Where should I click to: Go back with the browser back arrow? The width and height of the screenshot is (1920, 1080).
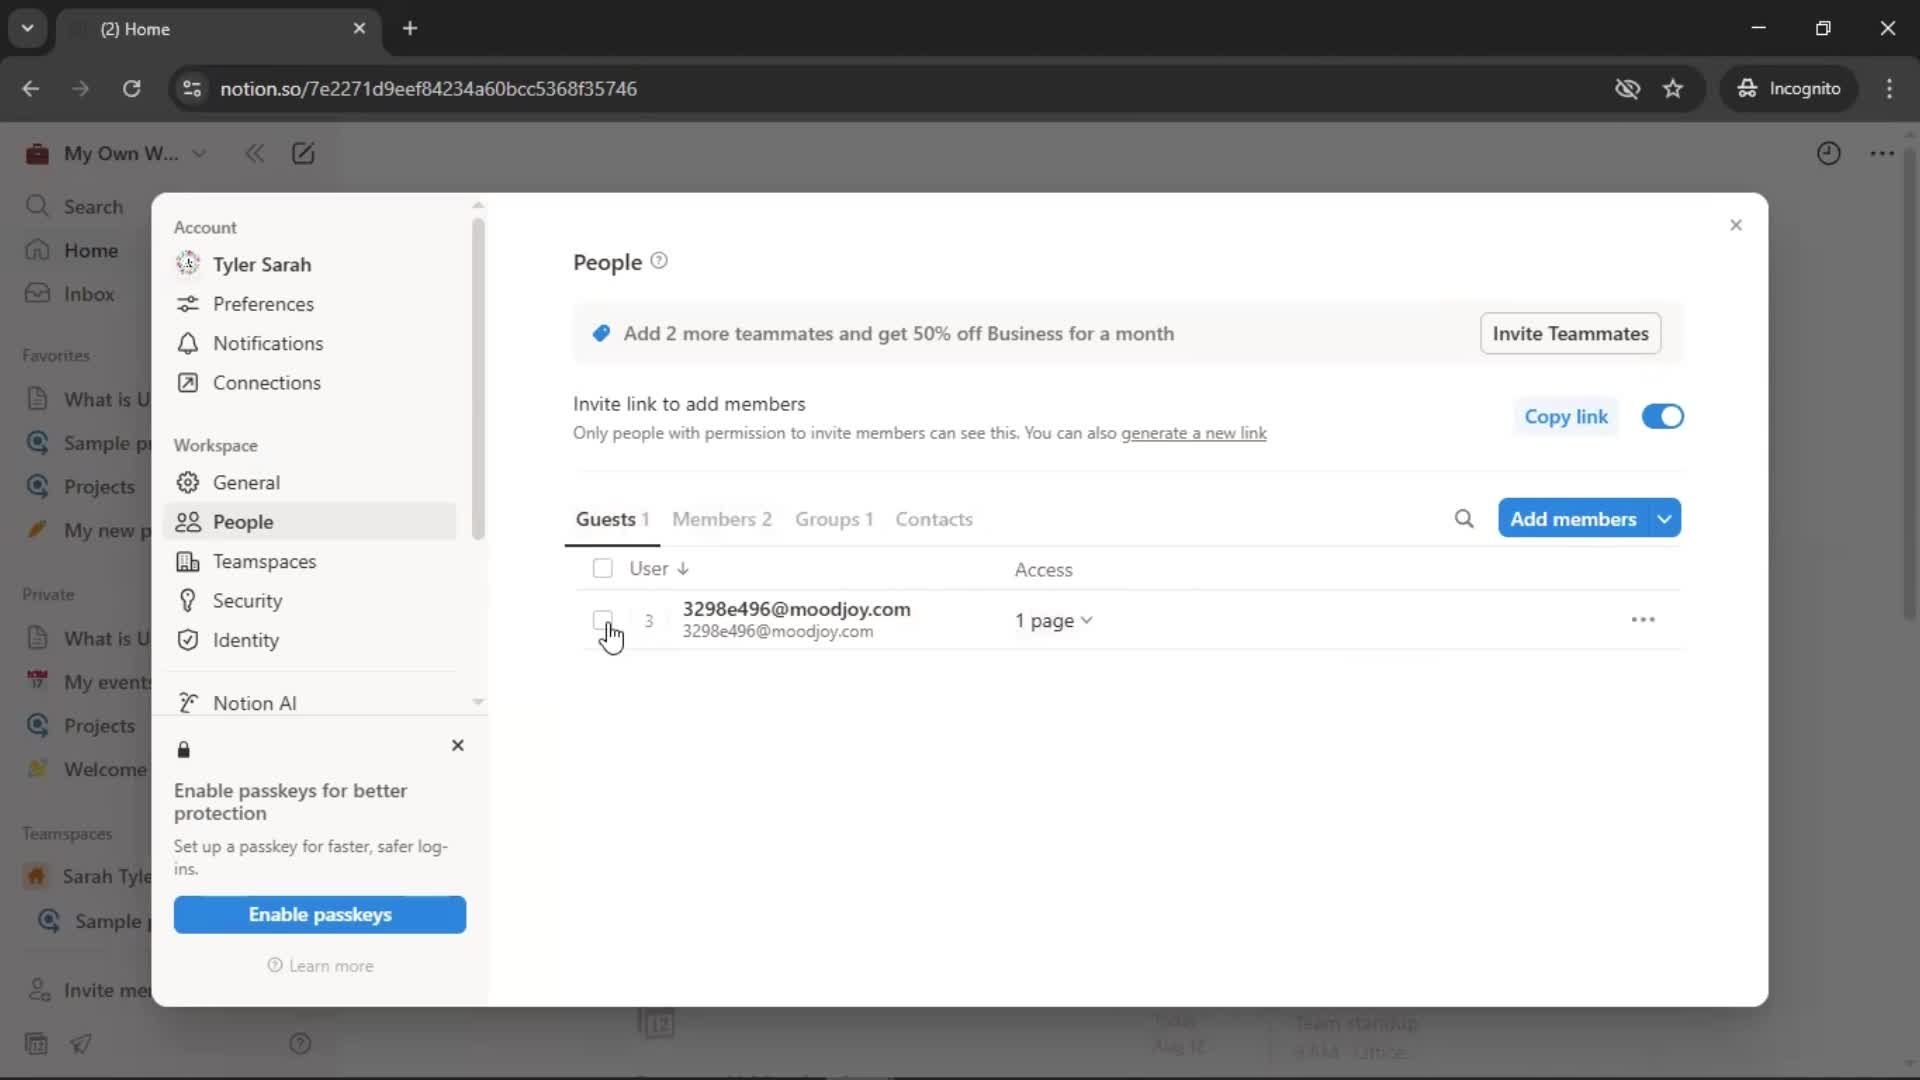point(31,89)
